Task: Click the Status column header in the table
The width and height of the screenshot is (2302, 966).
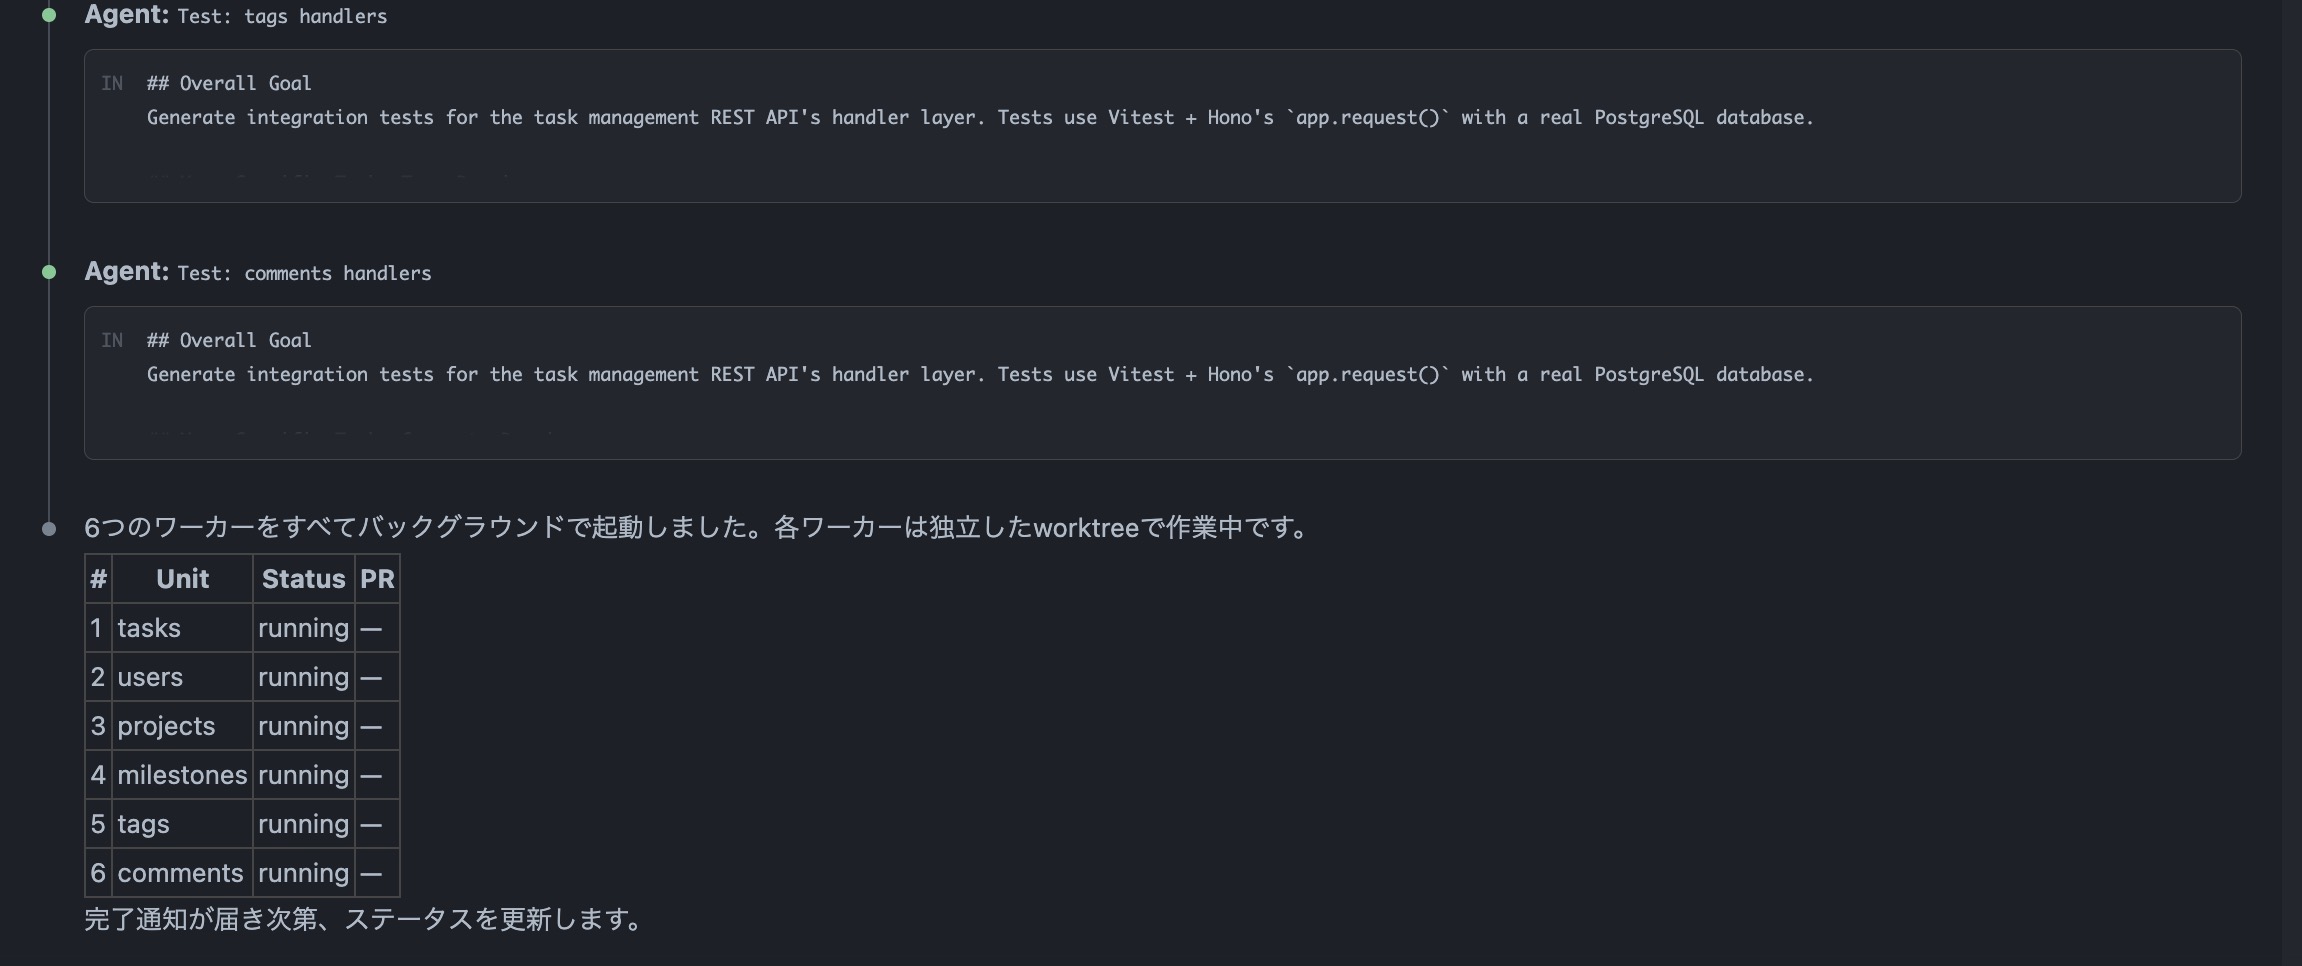Action: point(303,579)
